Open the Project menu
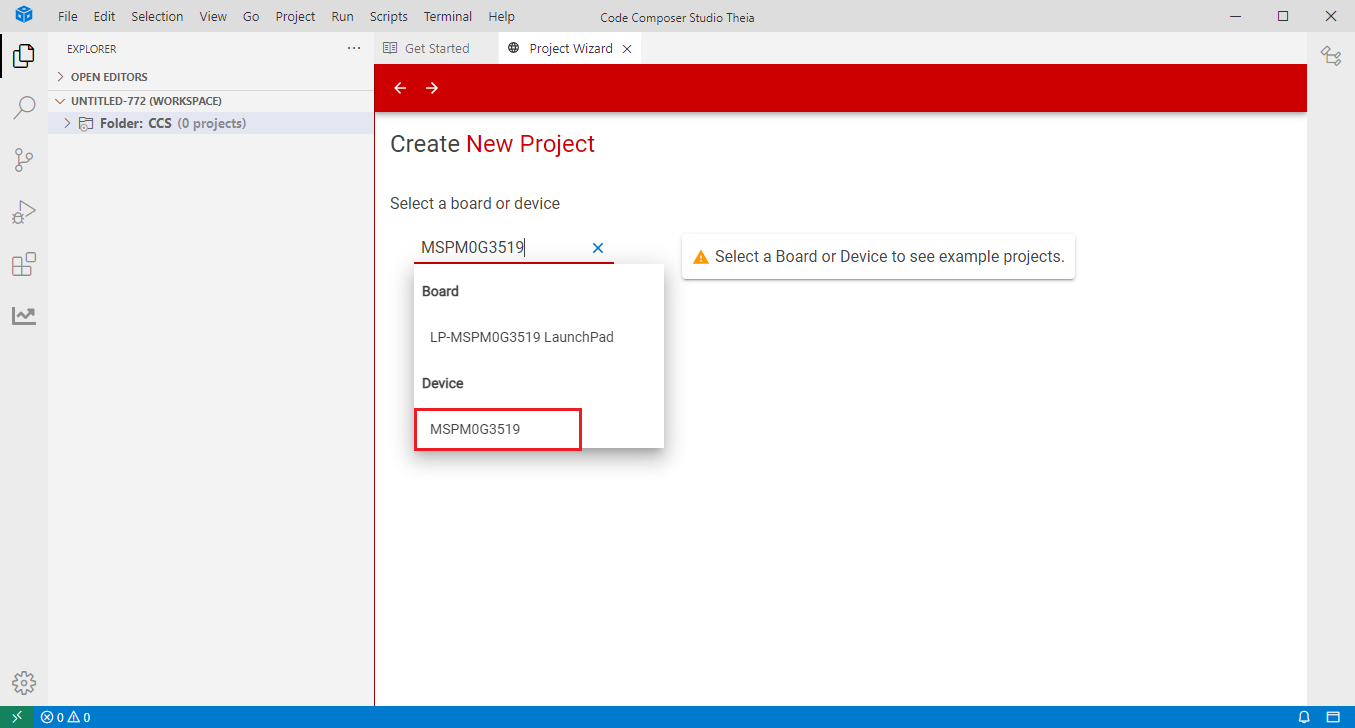Viewport: 1355px width, 728px height. click(295, 17)
